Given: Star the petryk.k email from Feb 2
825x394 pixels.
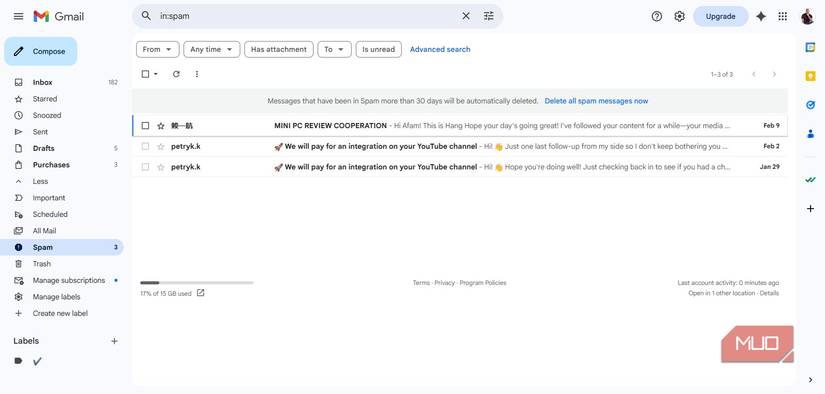Looking at the screenshot, I should (x=160, y=146).
